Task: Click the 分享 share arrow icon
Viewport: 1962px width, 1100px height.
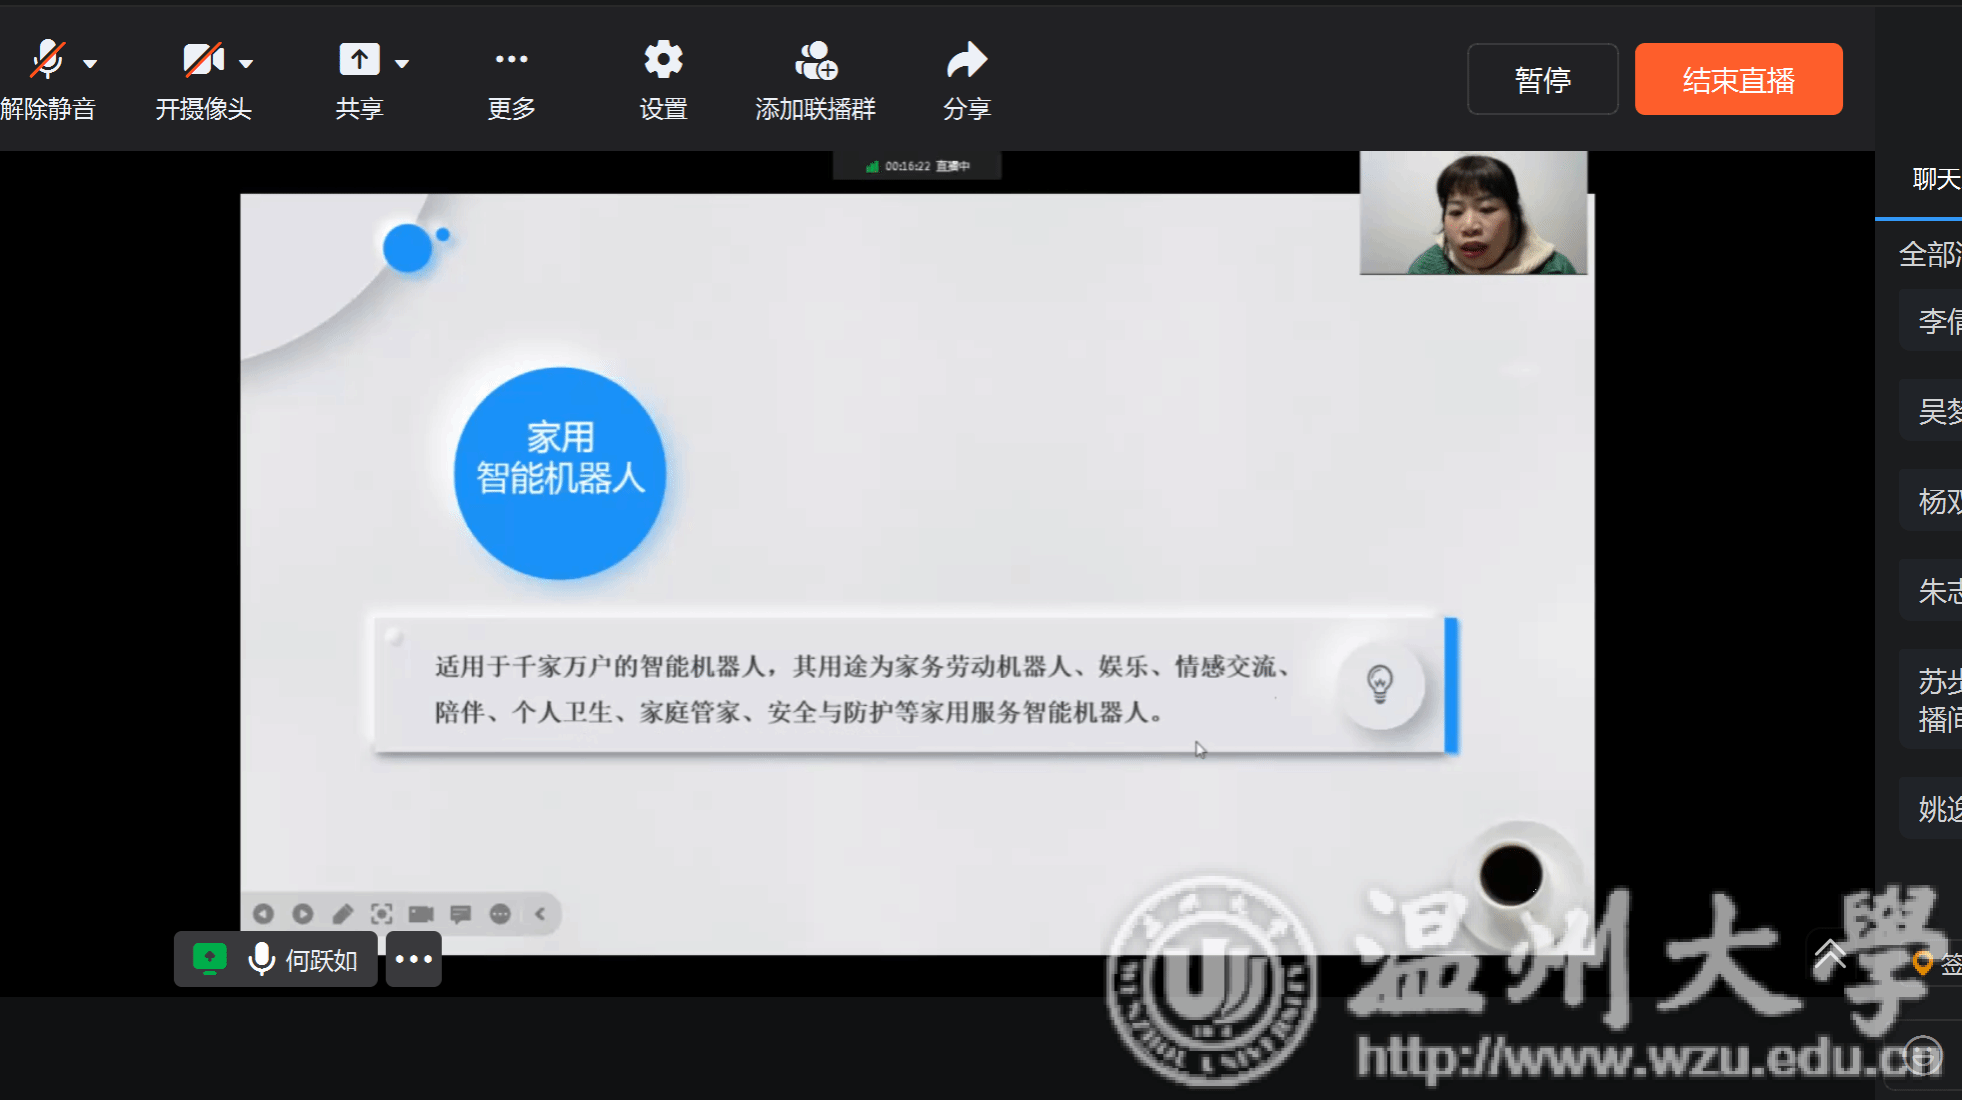Action: (966, 62)
